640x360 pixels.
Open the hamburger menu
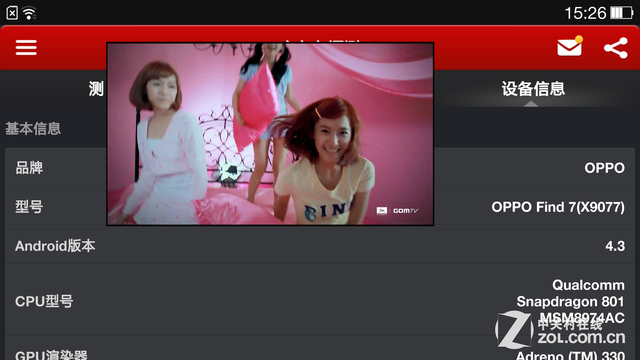click(x=26, y=47)
